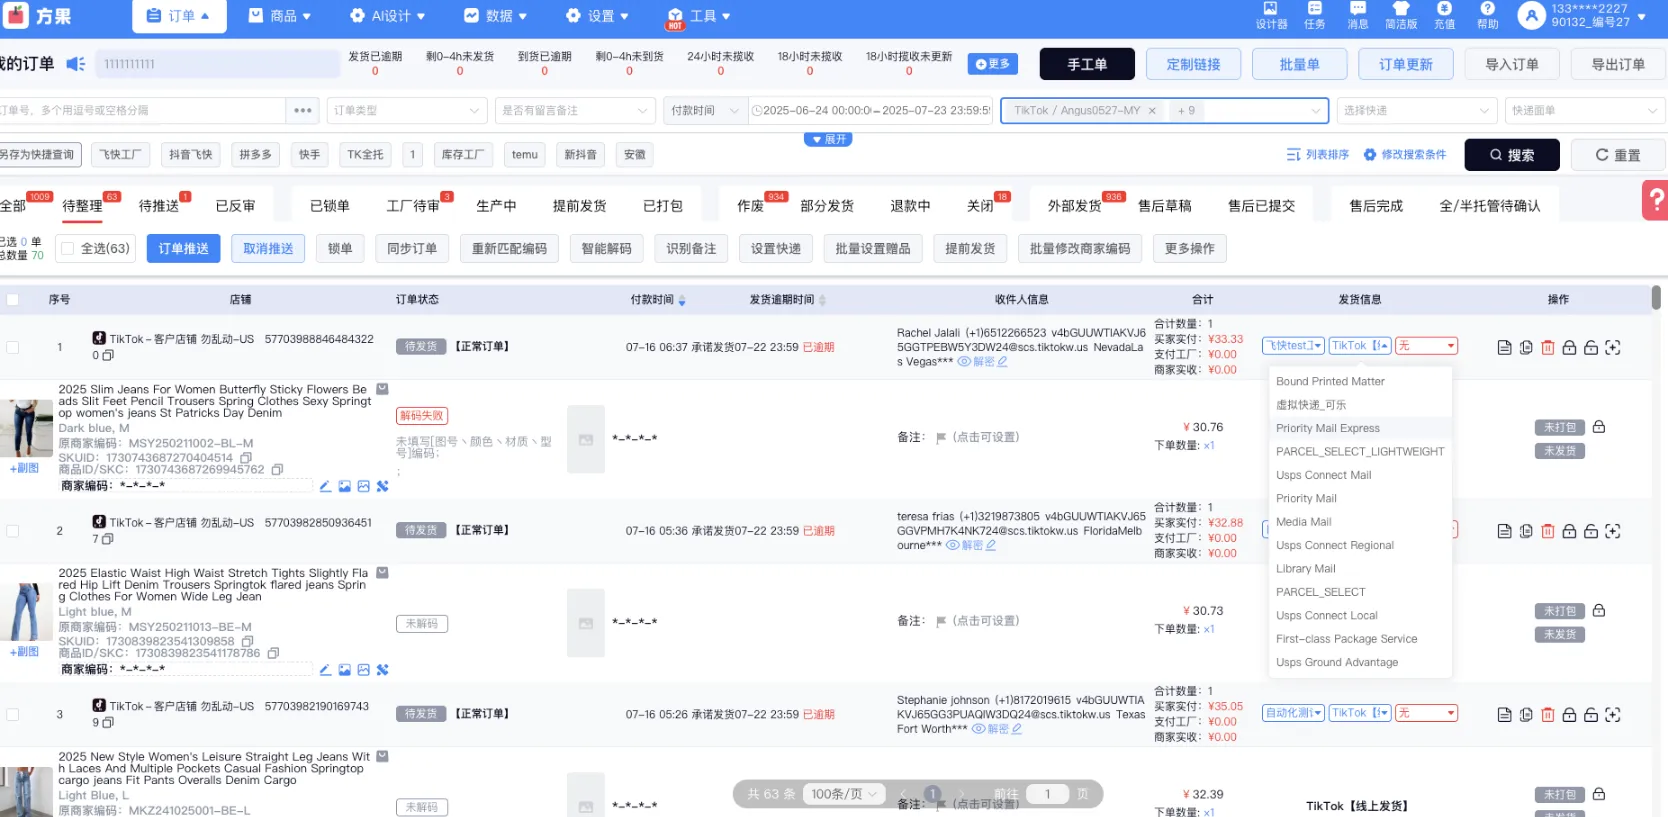Screen dimensions: 1668x817
Task: Click the red trash icon for order 1
Action: click(1547, 348)
